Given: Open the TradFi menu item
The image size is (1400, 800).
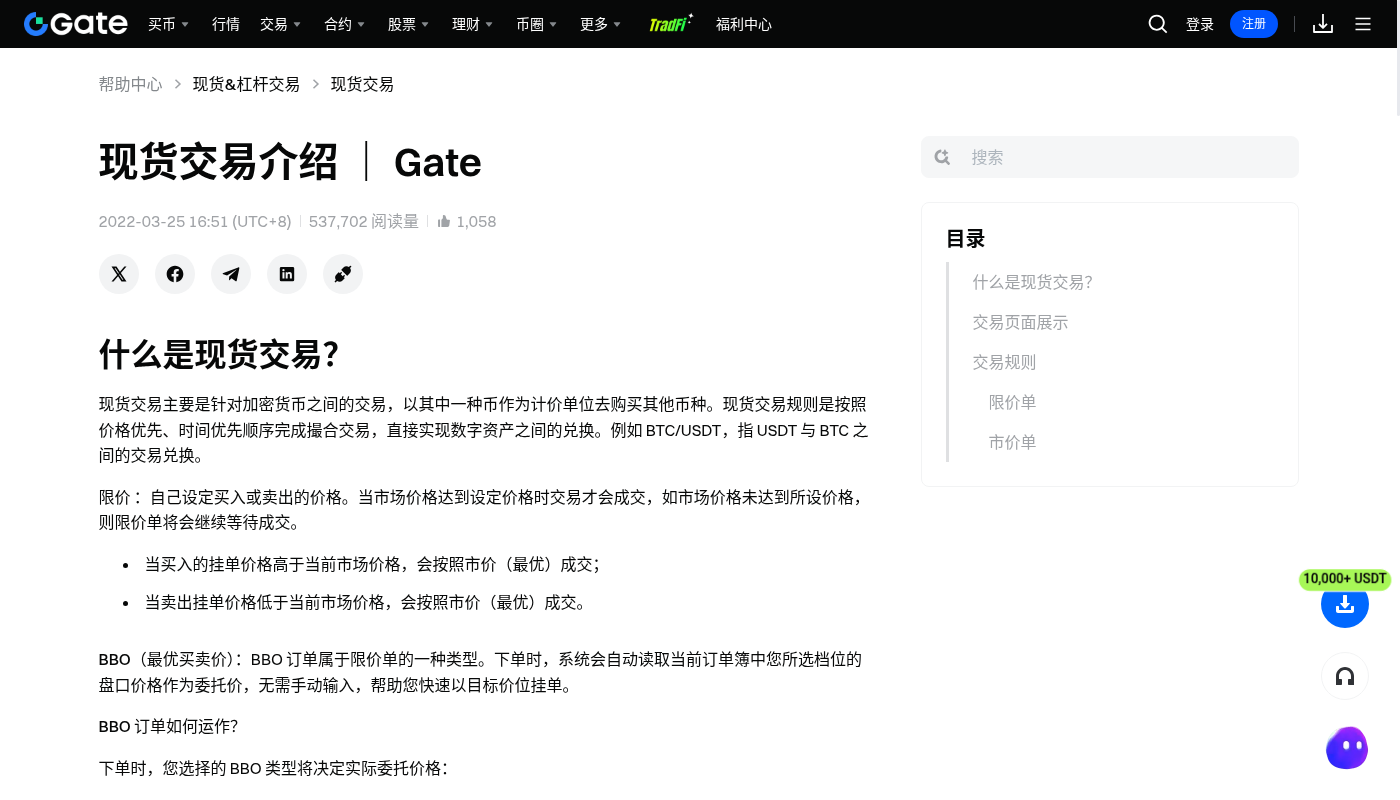Looking at the screenshot, I should point(671,23).
